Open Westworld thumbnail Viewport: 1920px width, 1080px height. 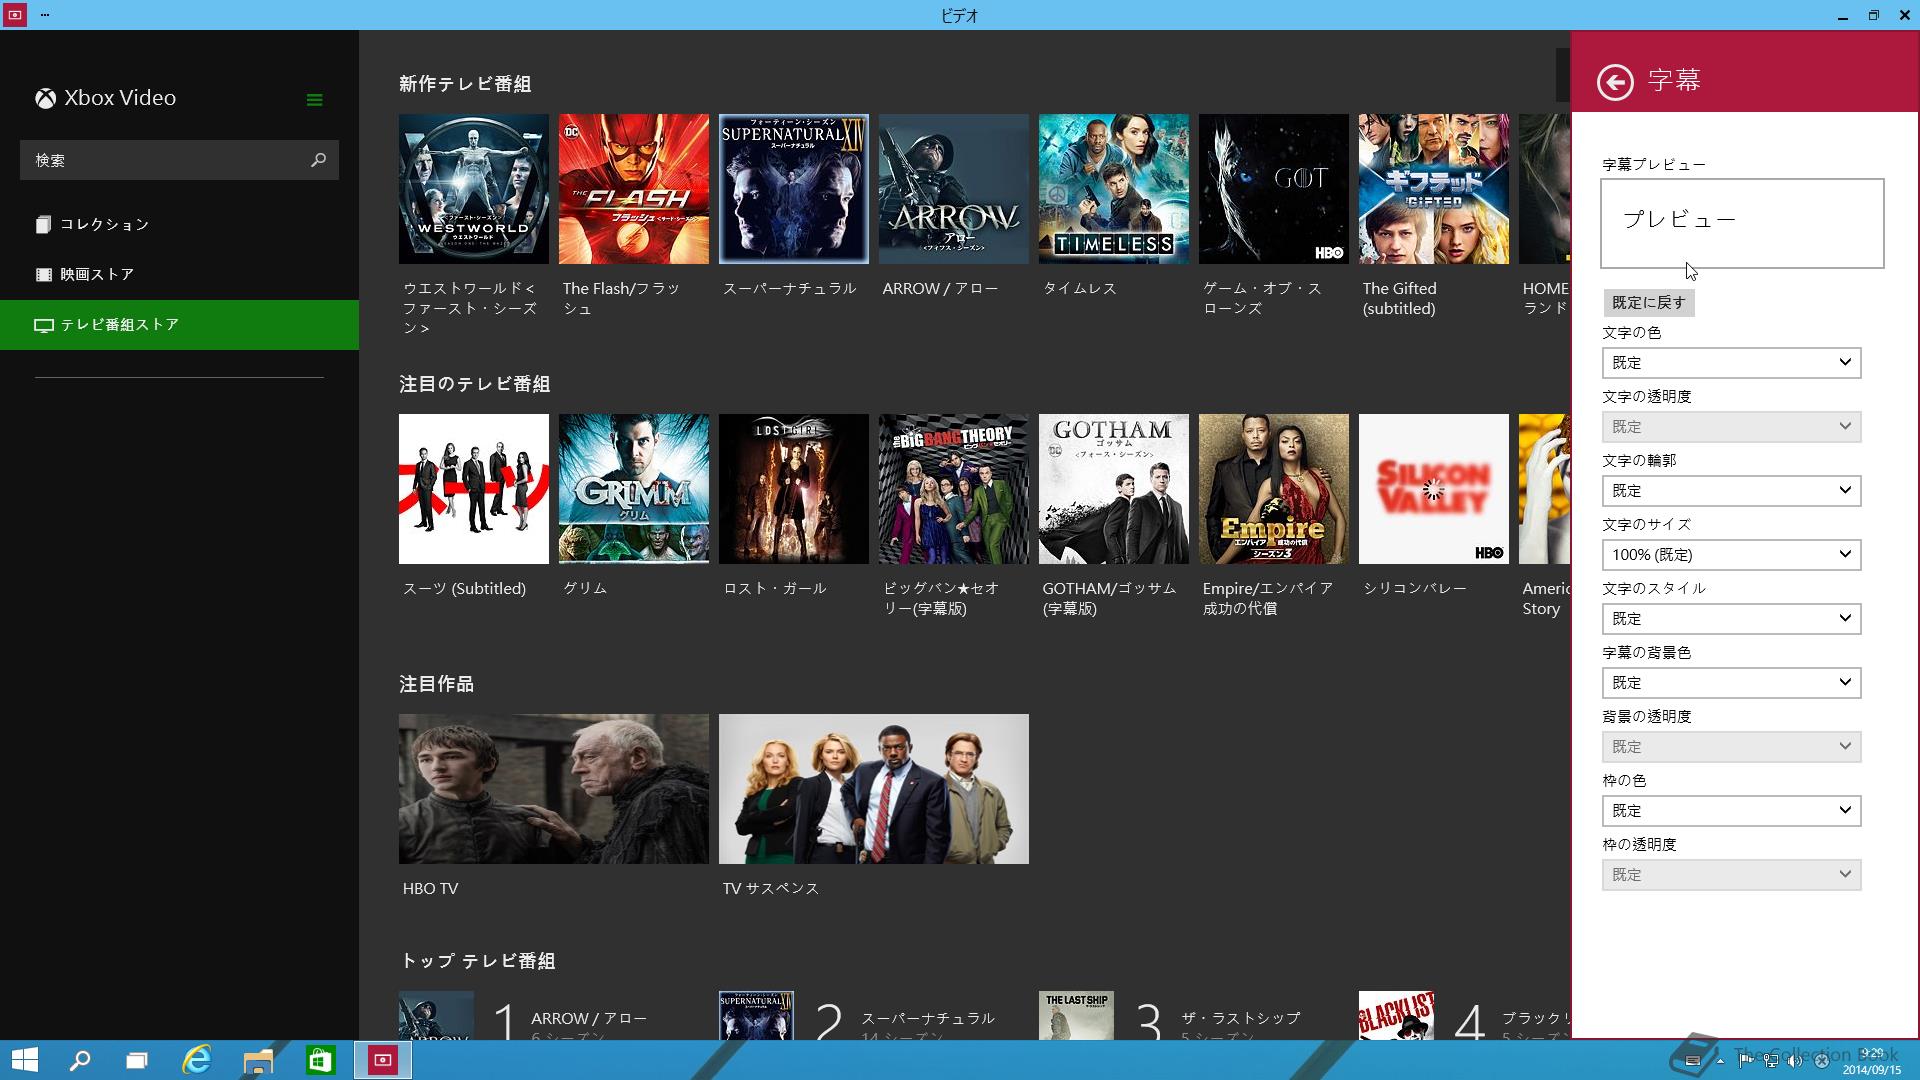[x=474, y=189]
